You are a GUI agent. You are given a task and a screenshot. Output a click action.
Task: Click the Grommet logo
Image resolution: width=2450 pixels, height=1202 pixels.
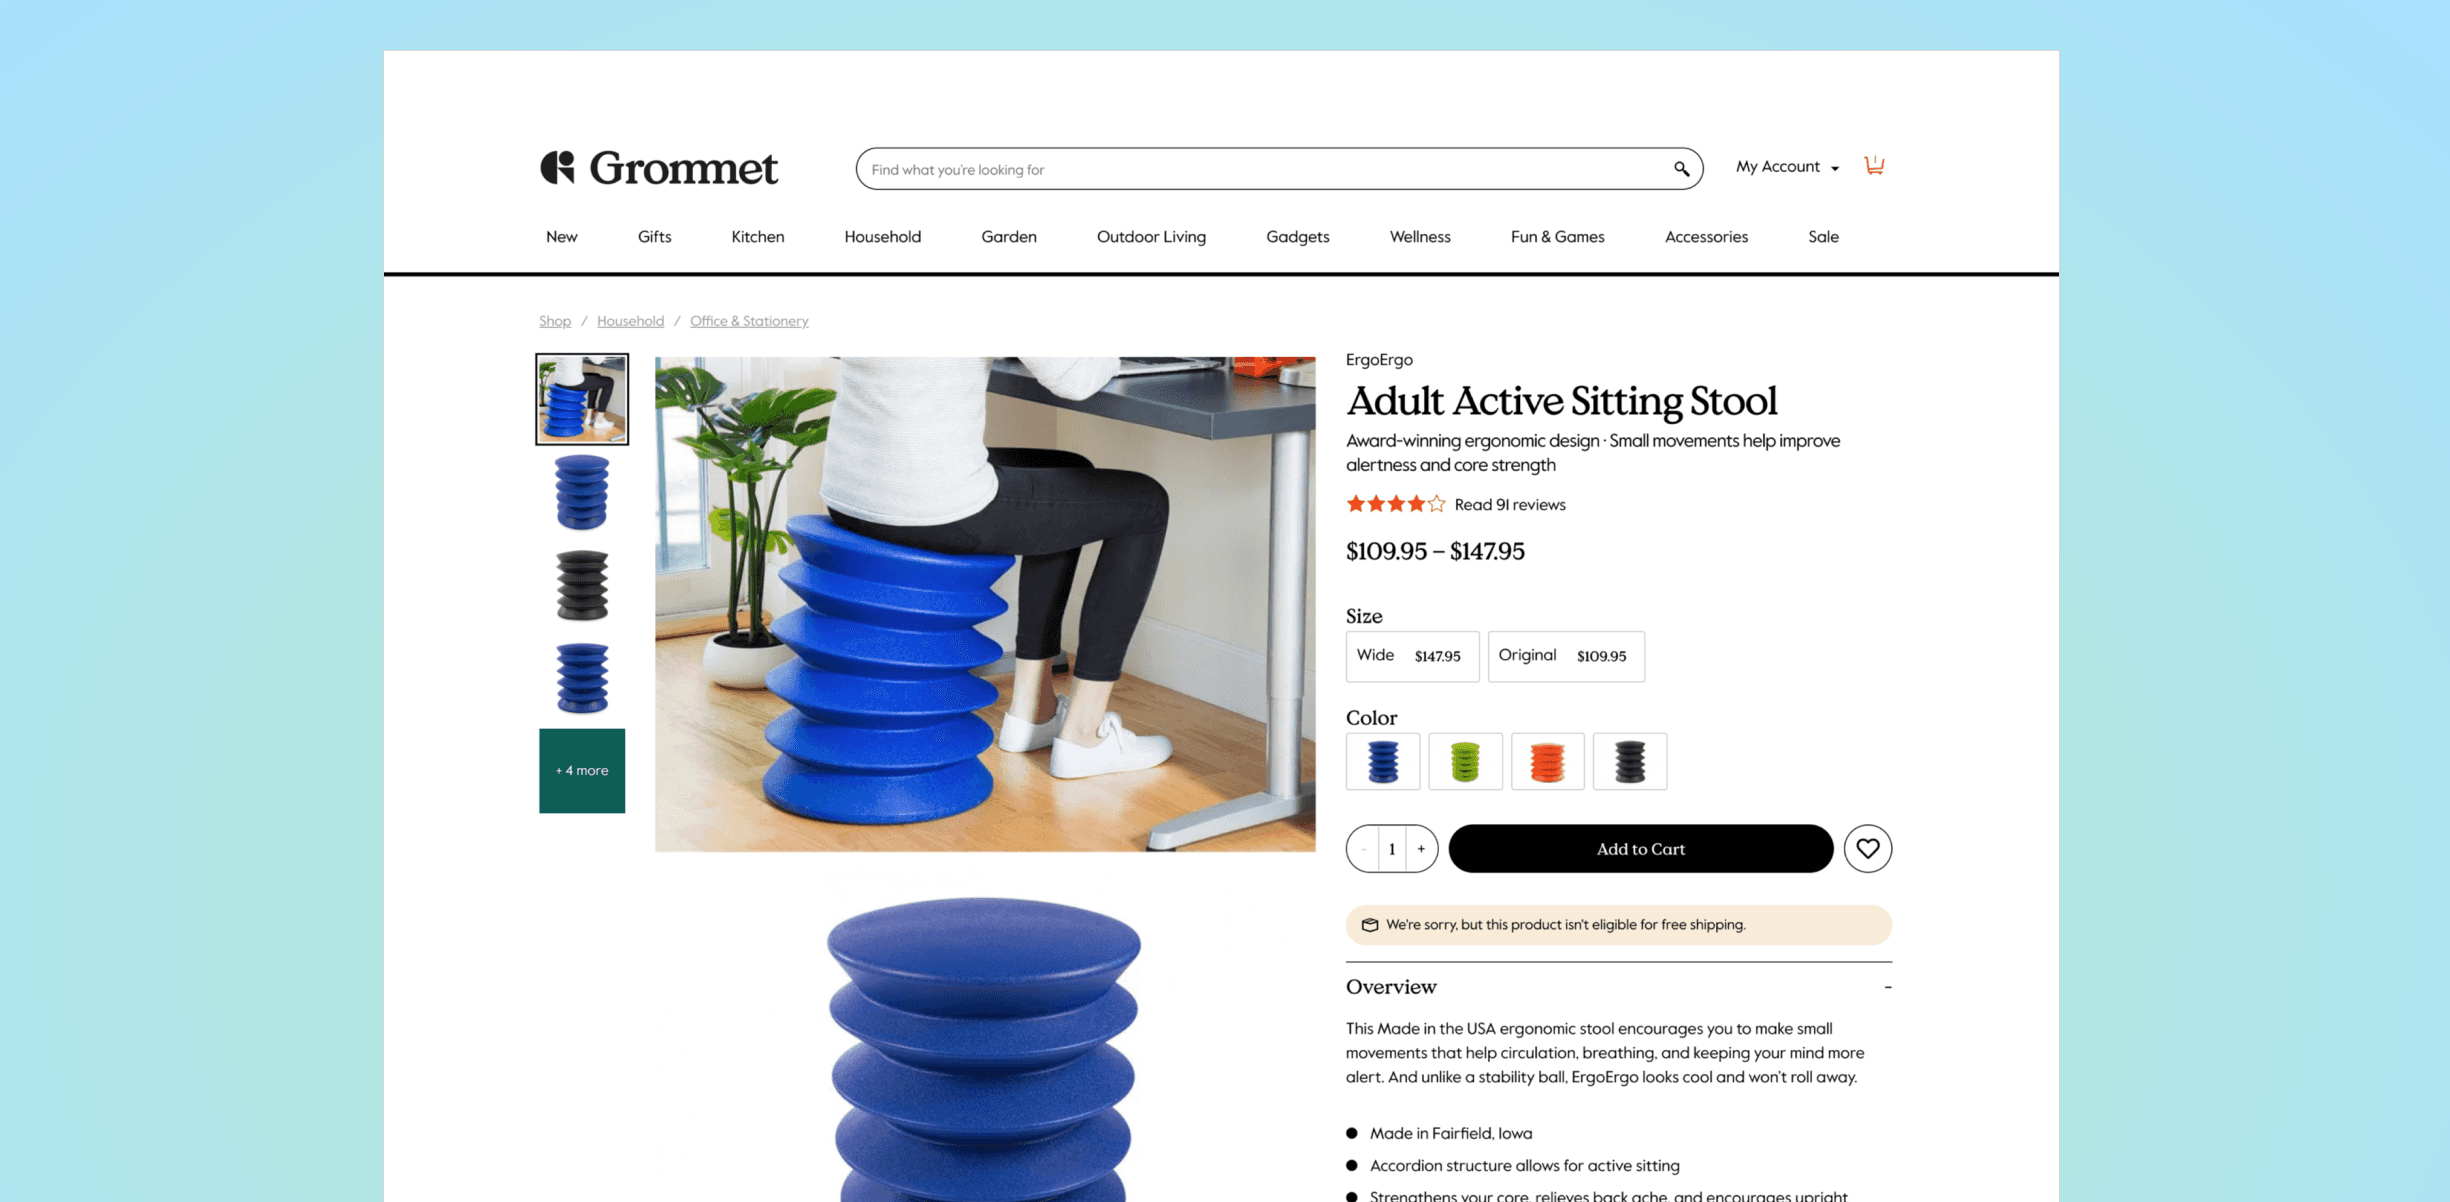[659, 168]
